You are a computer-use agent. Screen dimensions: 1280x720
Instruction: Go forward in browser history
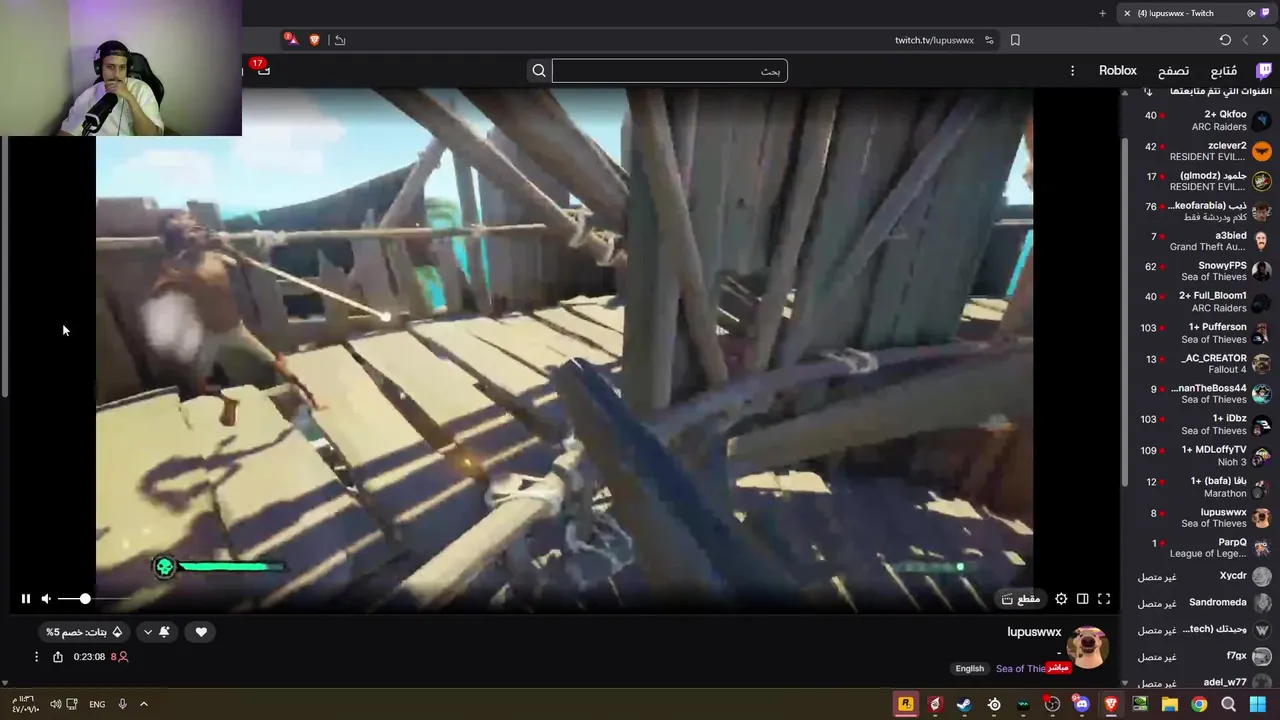[x=1245, y=40]
